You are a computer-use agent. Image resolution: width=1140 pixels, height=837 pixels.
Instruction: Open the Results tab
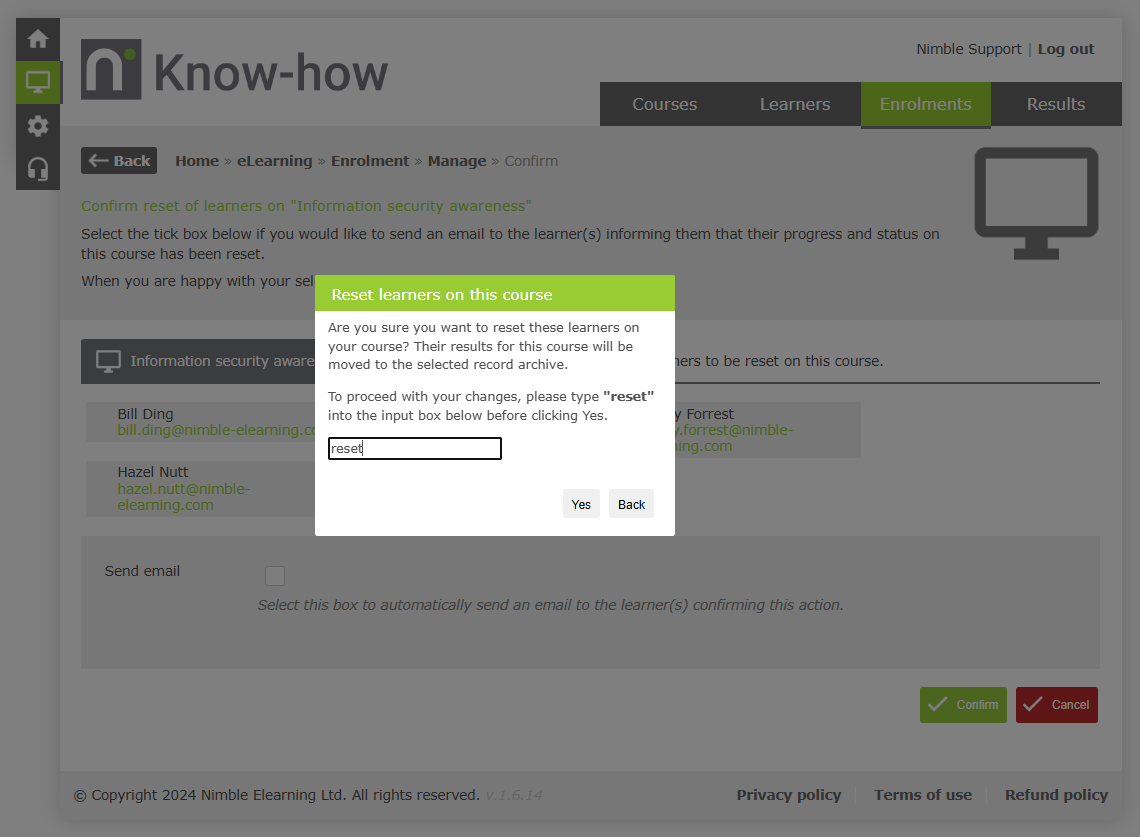[x=1056, y=104]
